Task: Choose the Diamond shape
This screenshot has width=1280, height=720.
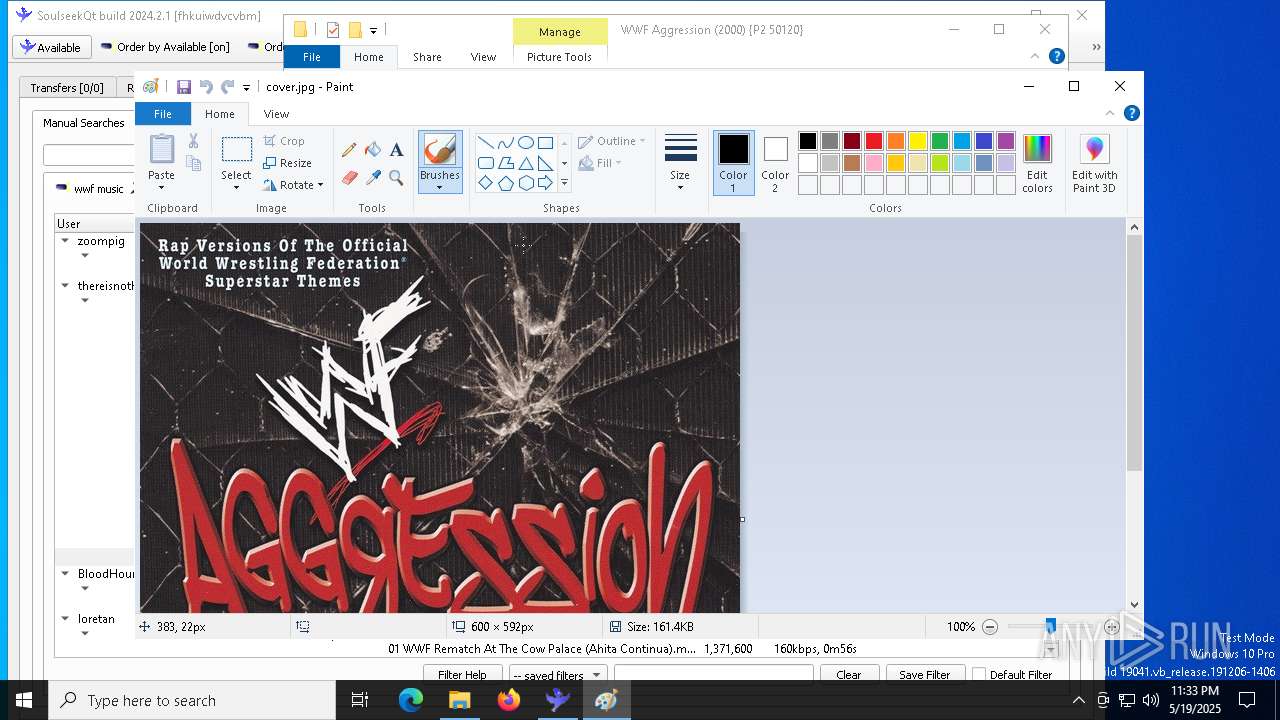Action: (x=485, y=183)
